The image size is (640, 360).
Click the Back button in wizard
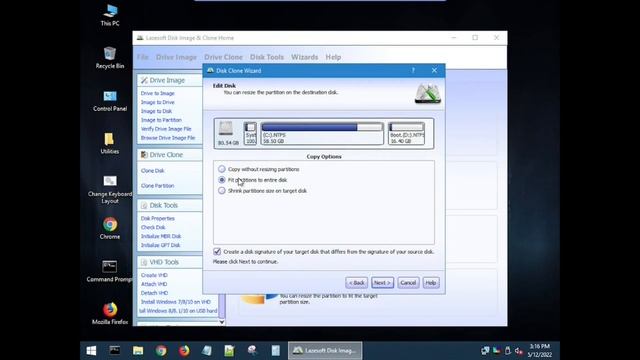tap(356, 282)
